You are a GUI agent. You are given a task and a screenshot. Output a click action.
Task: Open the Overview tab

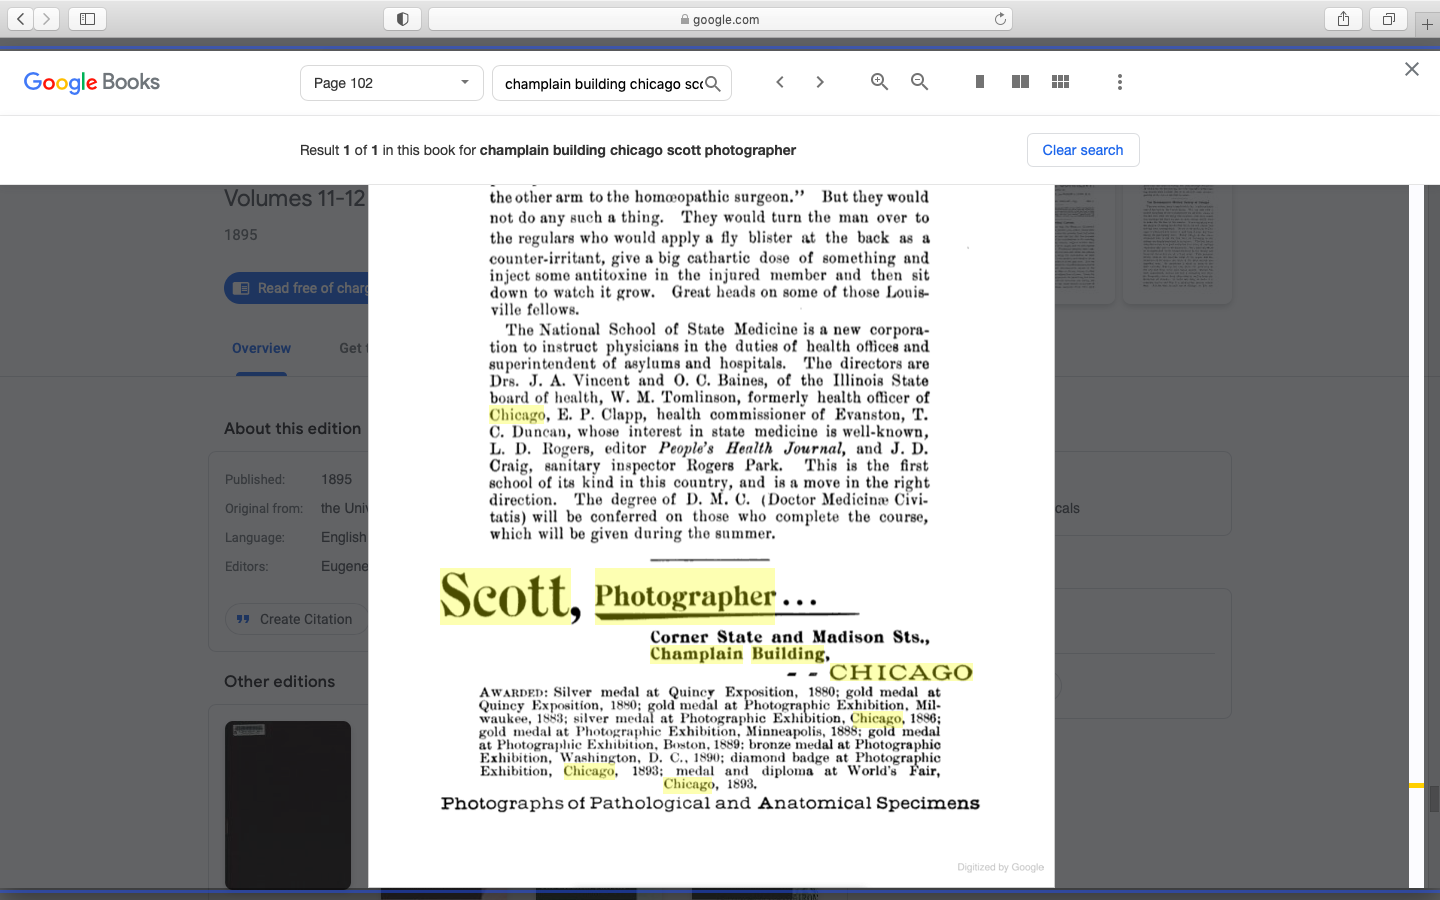click(x=261, y=348)
